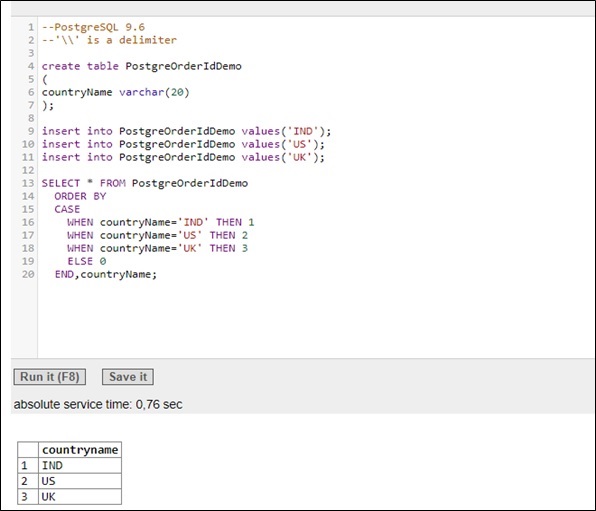Click the insert statement with value 'UK'
This screenshot has width=596, height=511.
(183, 157)
